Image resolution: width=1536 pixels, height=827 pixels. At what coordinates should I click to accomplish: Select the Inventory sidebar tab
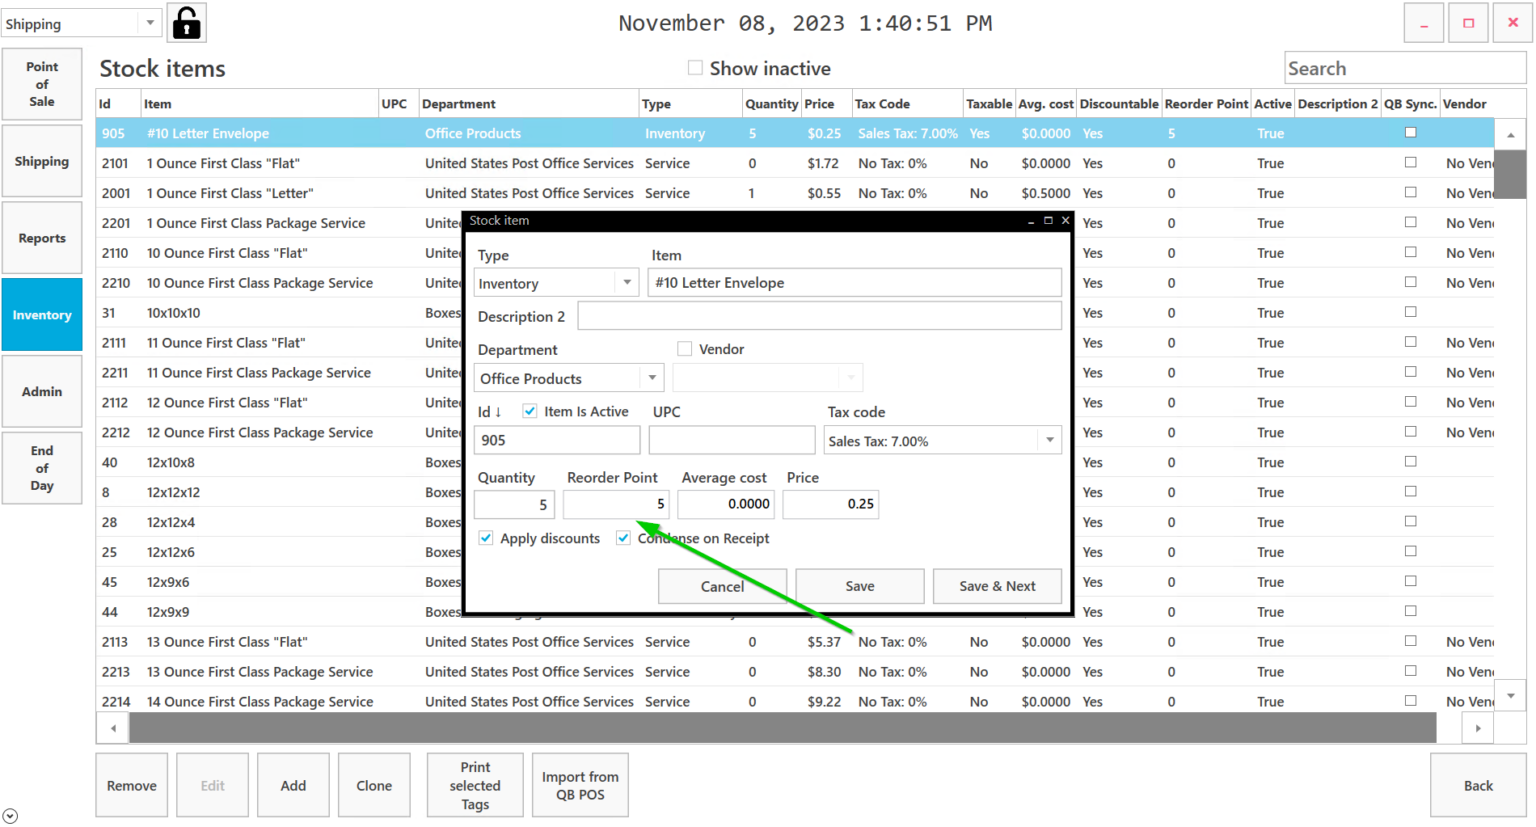pyautogui.click(x=42, y=315)
